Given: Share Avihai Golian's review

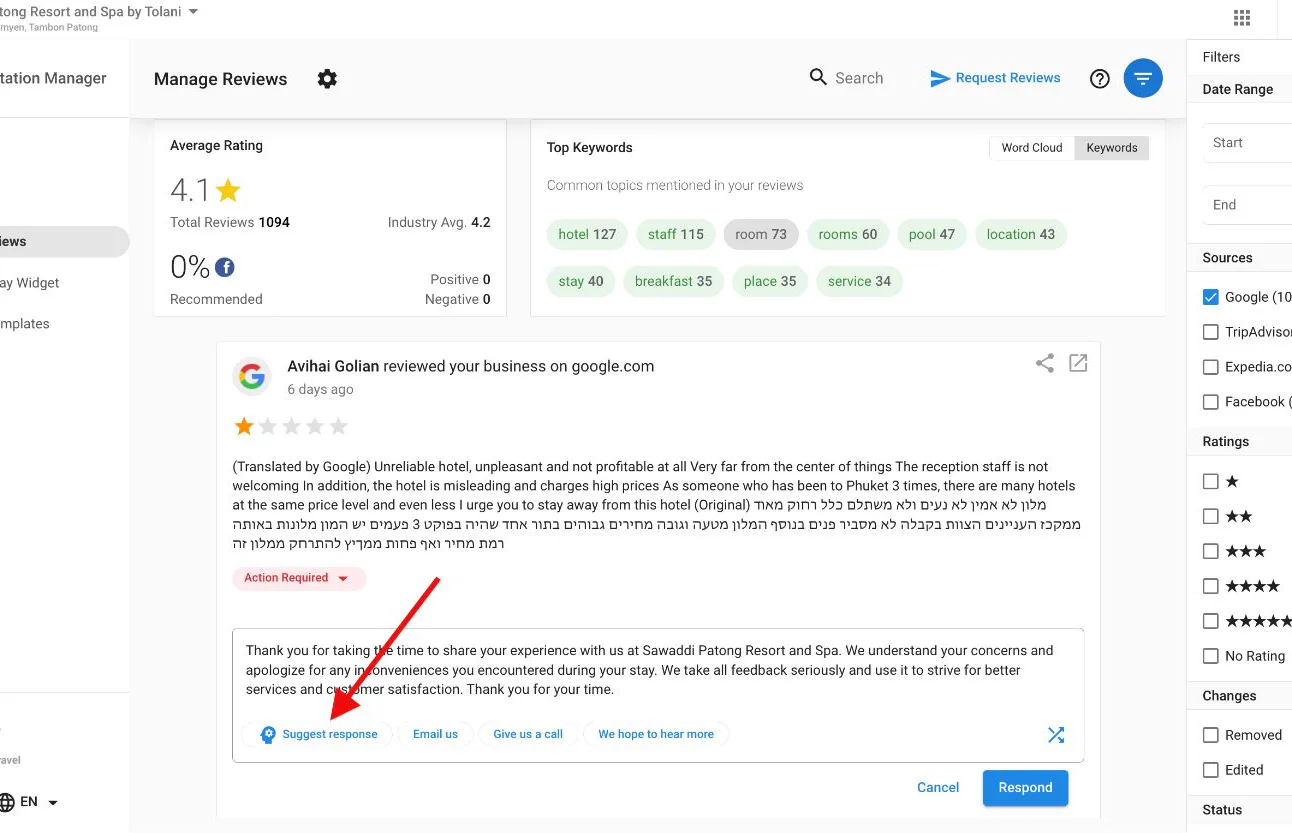Looking at the screenshot, I should [x=1045, y=363].
